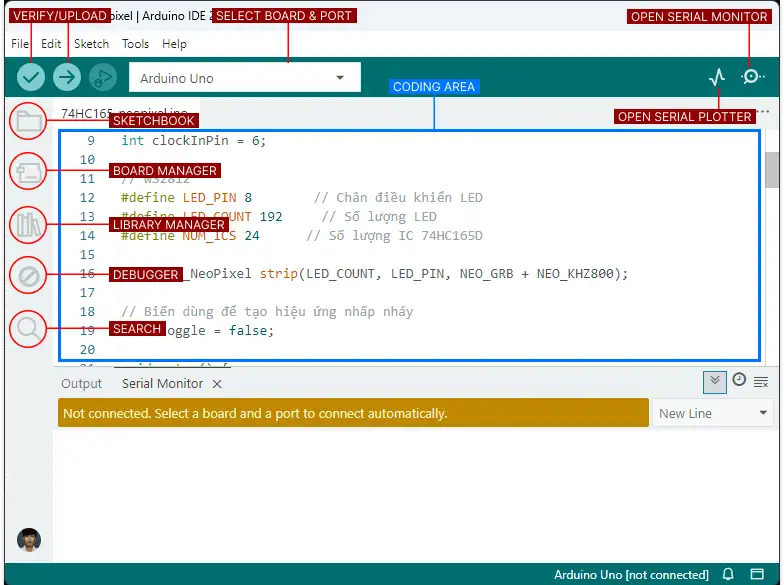The width and height of the screenshot is (784, 585).
Task: Click the value 192 on line 13
Action: pos(271,216)
